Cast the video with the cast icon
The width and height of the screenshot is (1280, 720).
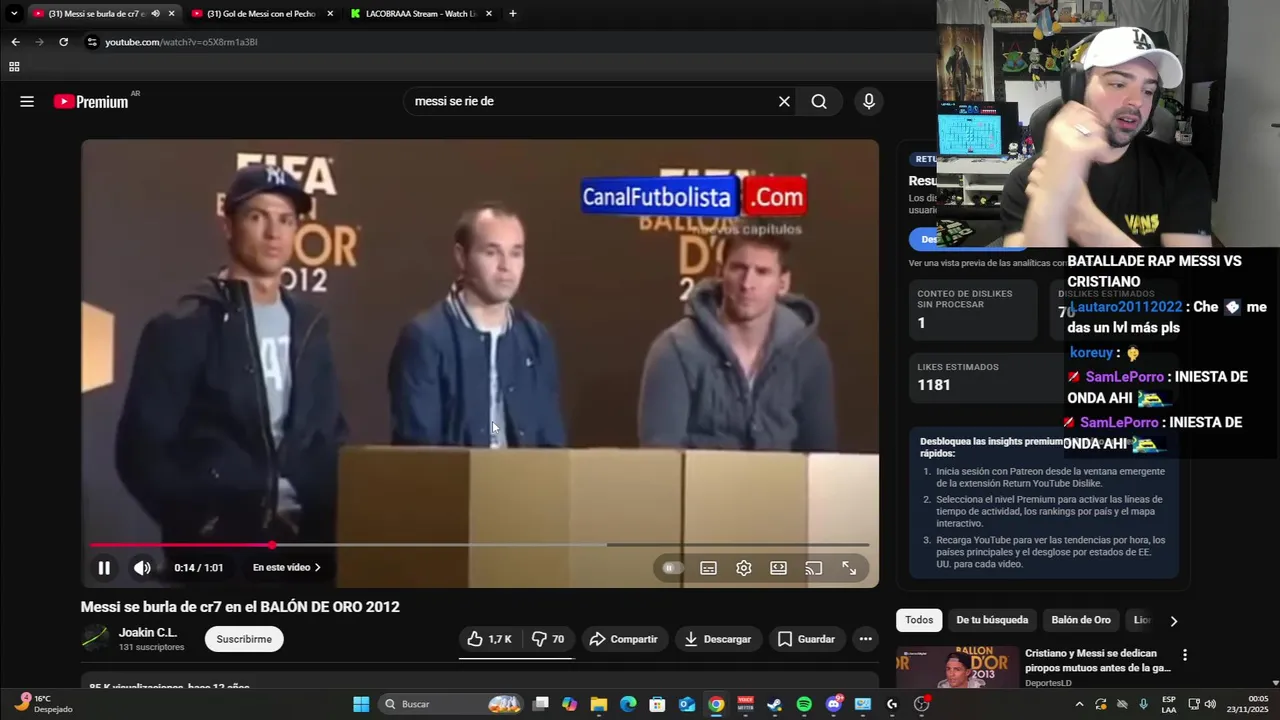pyautogui.click(x=814, y=568)
